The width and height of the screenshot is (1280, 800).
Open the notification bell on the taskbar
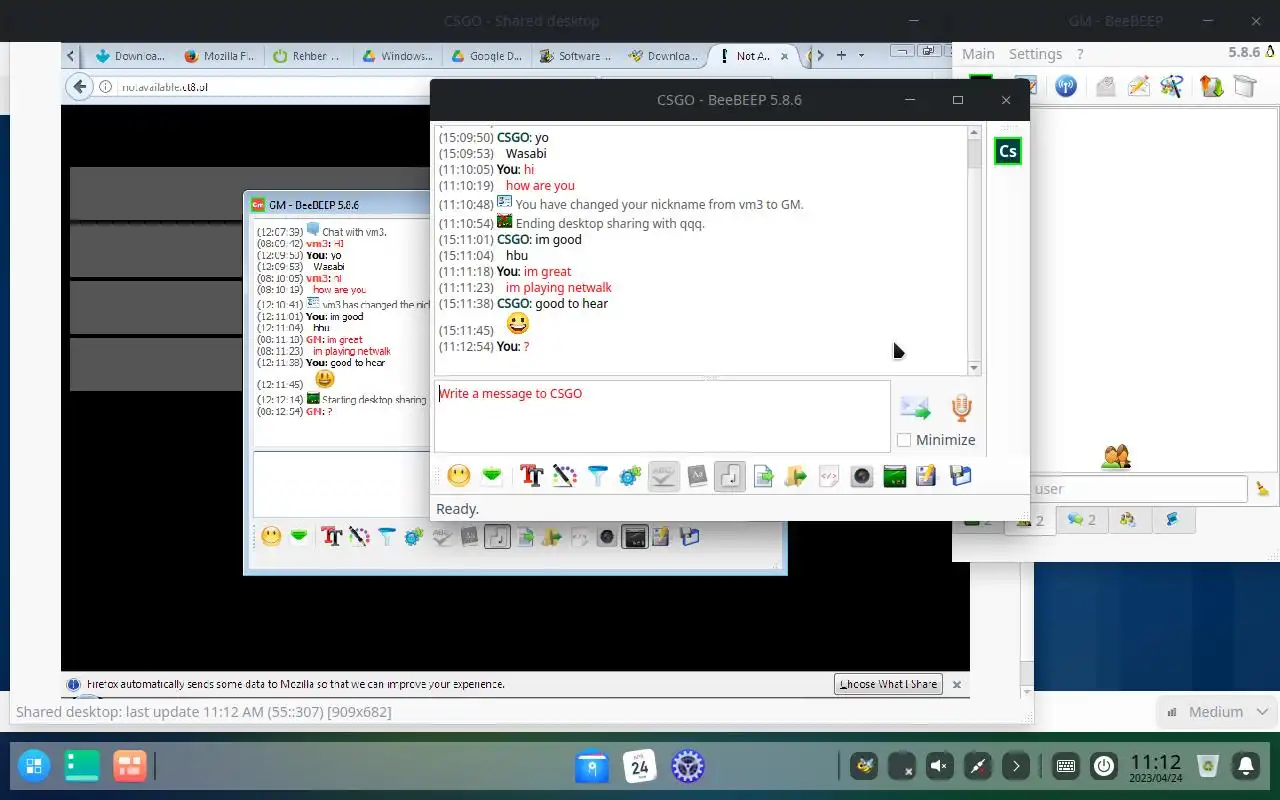click(x=1246, y=767)
